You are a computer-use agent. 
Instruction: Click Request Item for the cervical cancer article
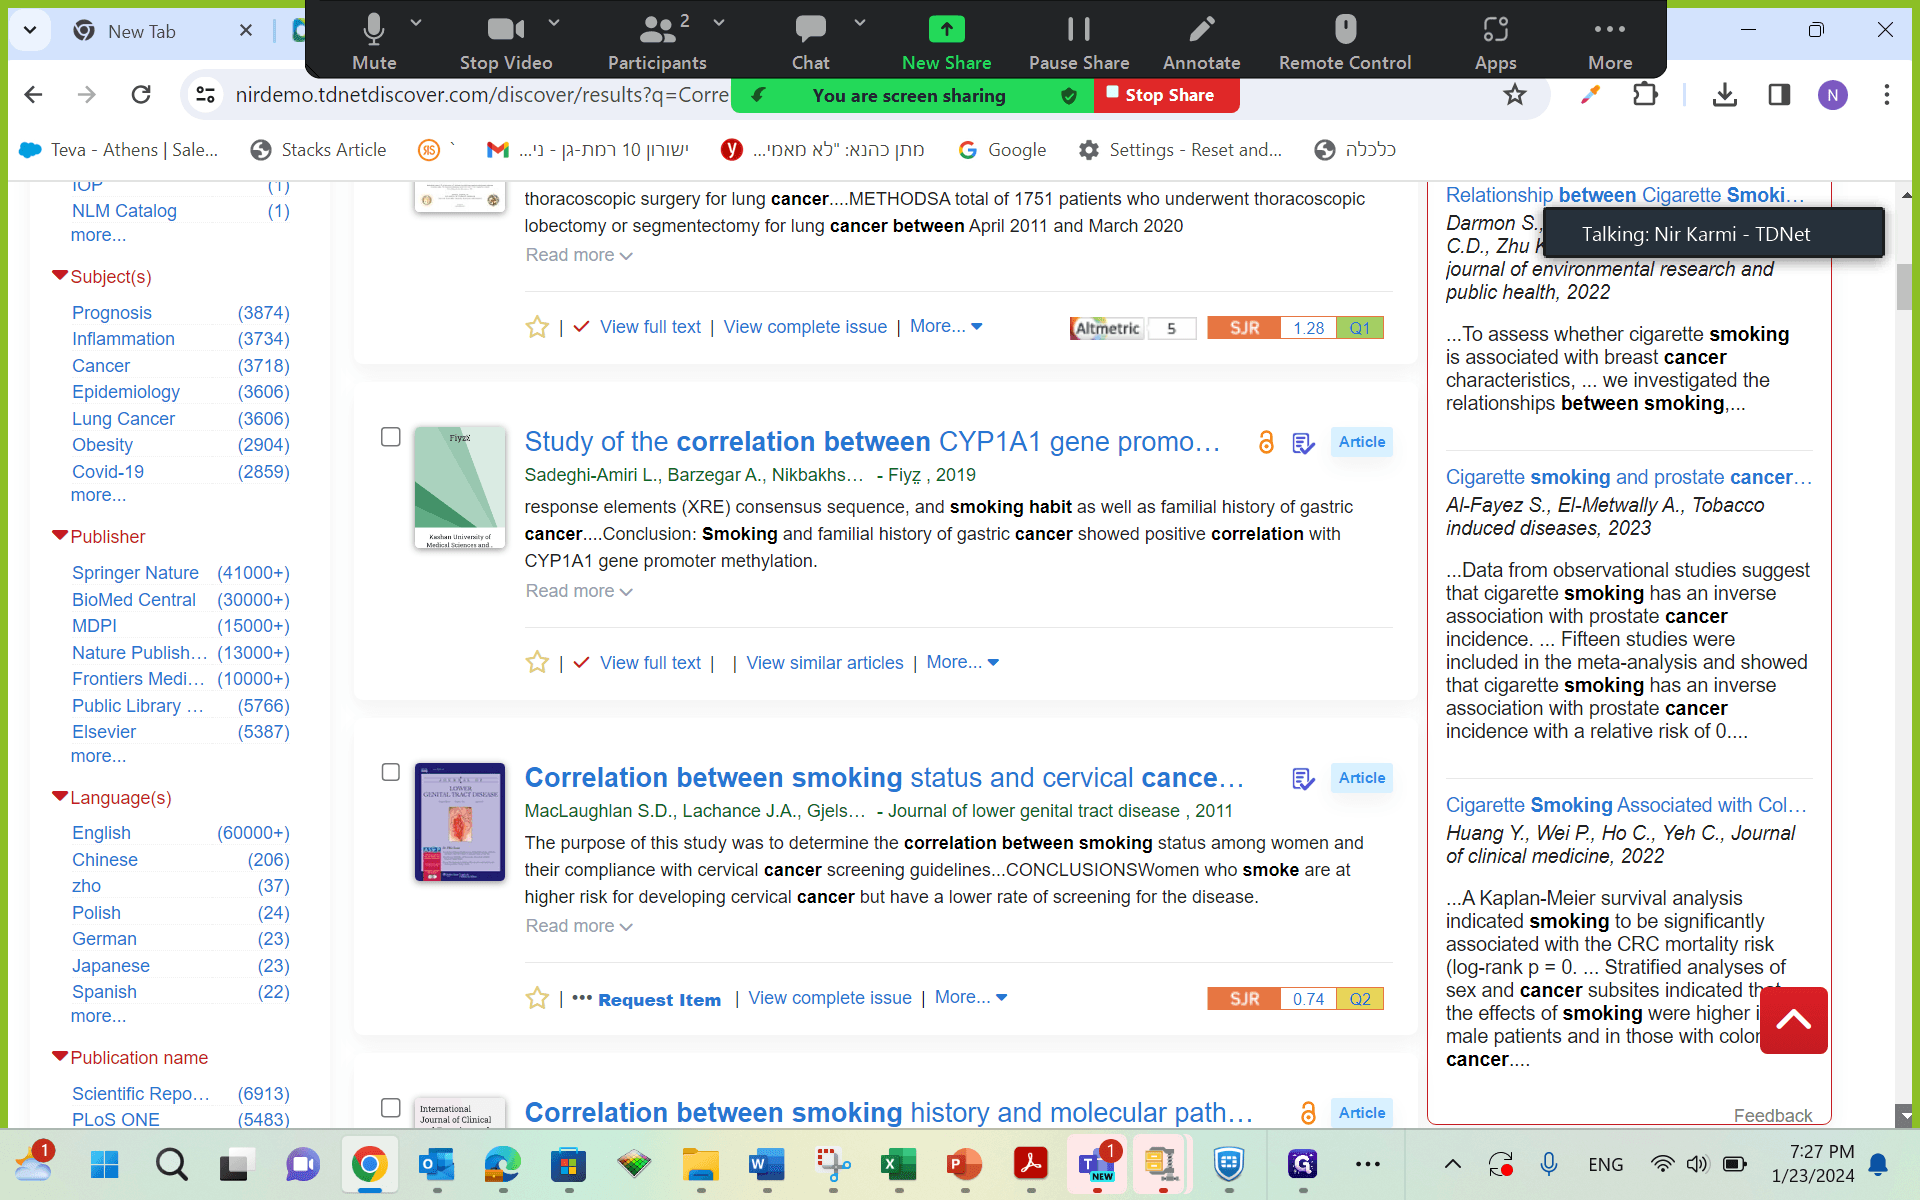click(x=659, y=999)
